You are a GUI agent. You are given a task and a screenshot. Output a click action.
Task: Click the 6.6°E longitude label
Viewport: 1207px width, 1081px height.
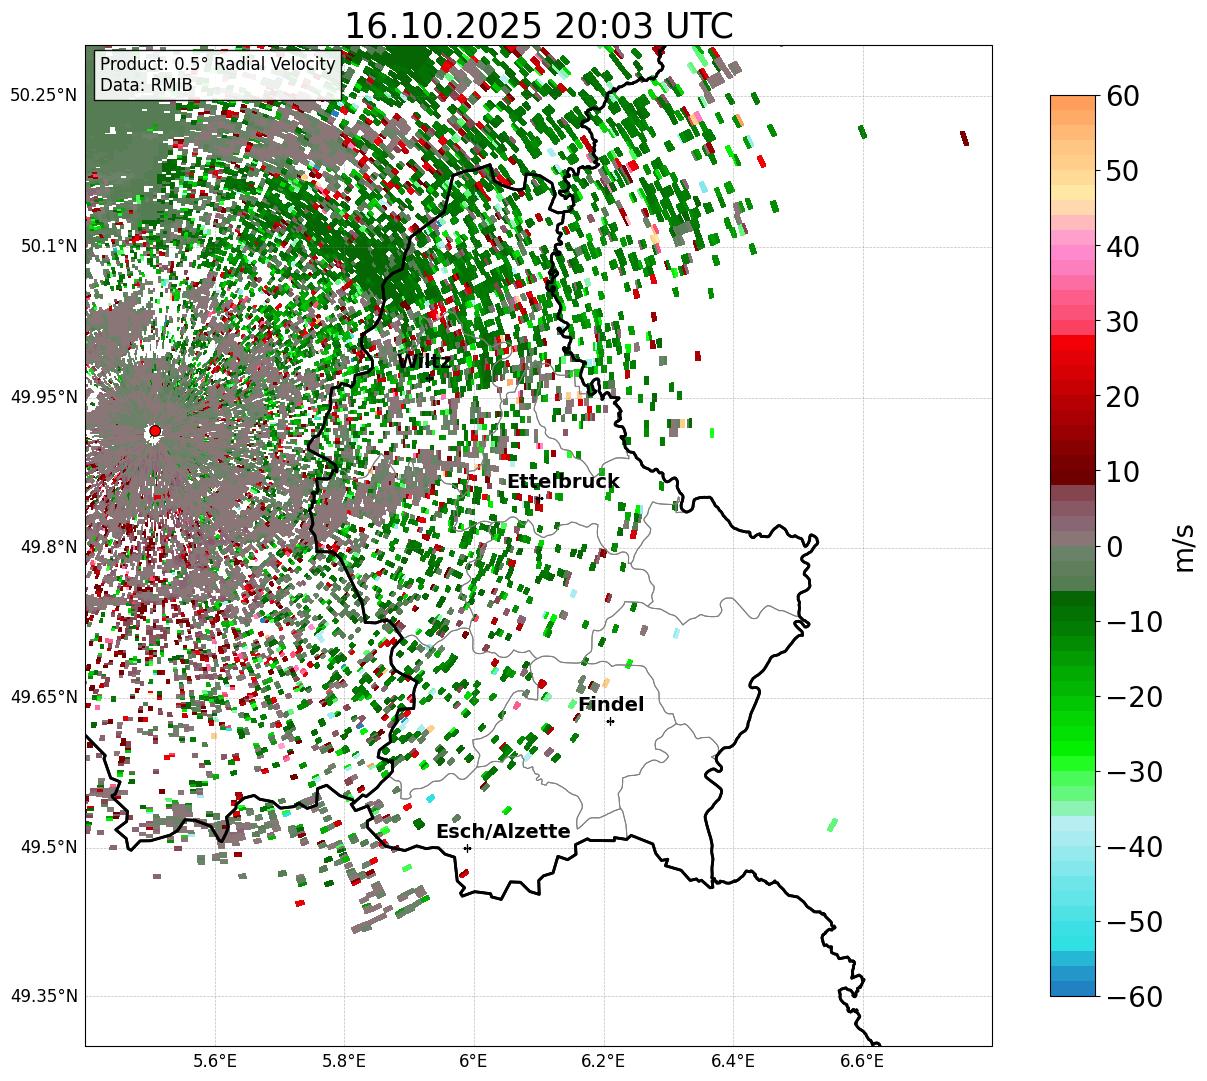(x=862, y=1062)
